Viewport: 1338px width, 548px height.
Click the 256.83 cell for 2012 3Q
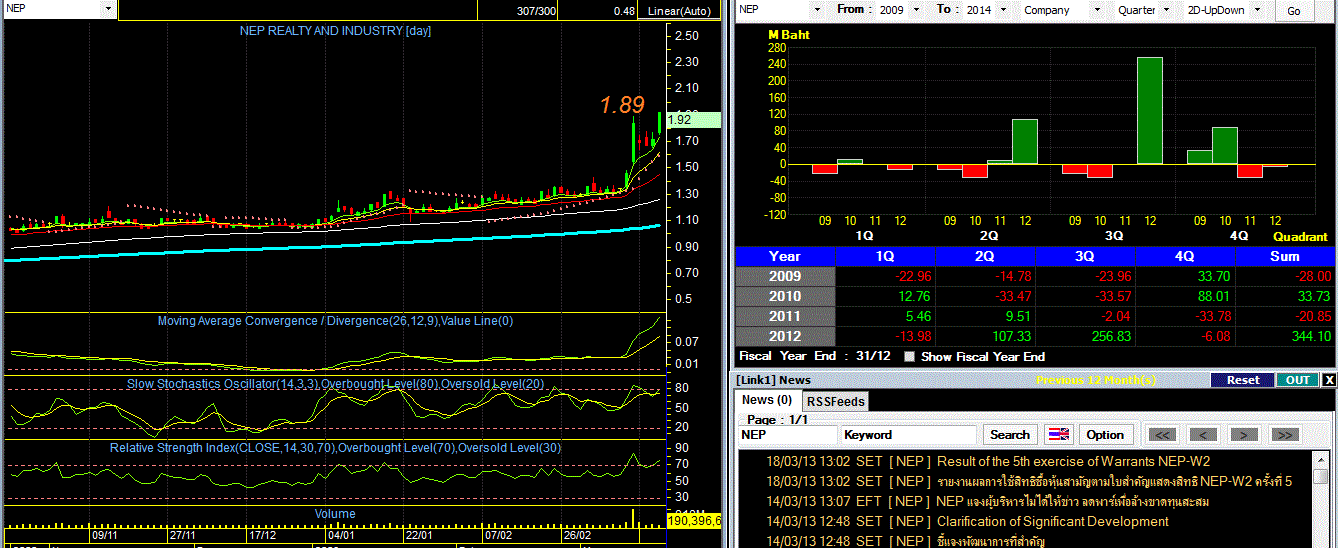(1085, 336)
